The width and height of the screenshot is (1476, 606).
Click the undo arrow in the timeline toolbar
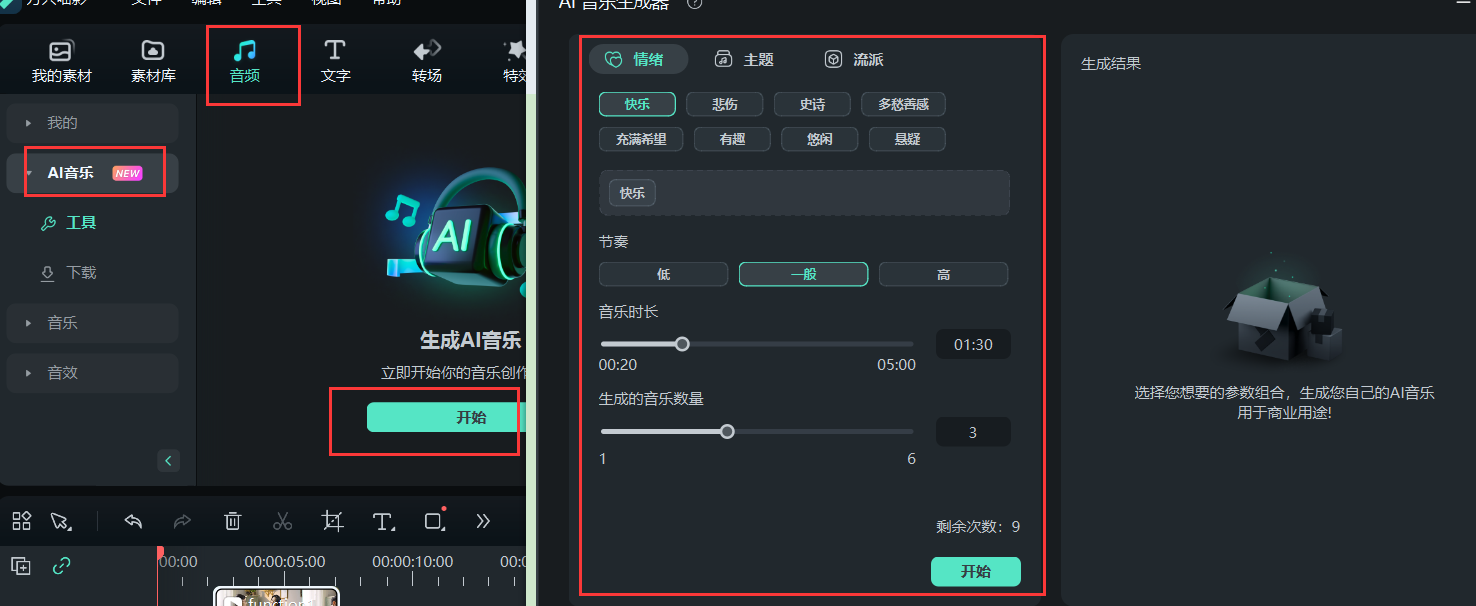(133, 521)
